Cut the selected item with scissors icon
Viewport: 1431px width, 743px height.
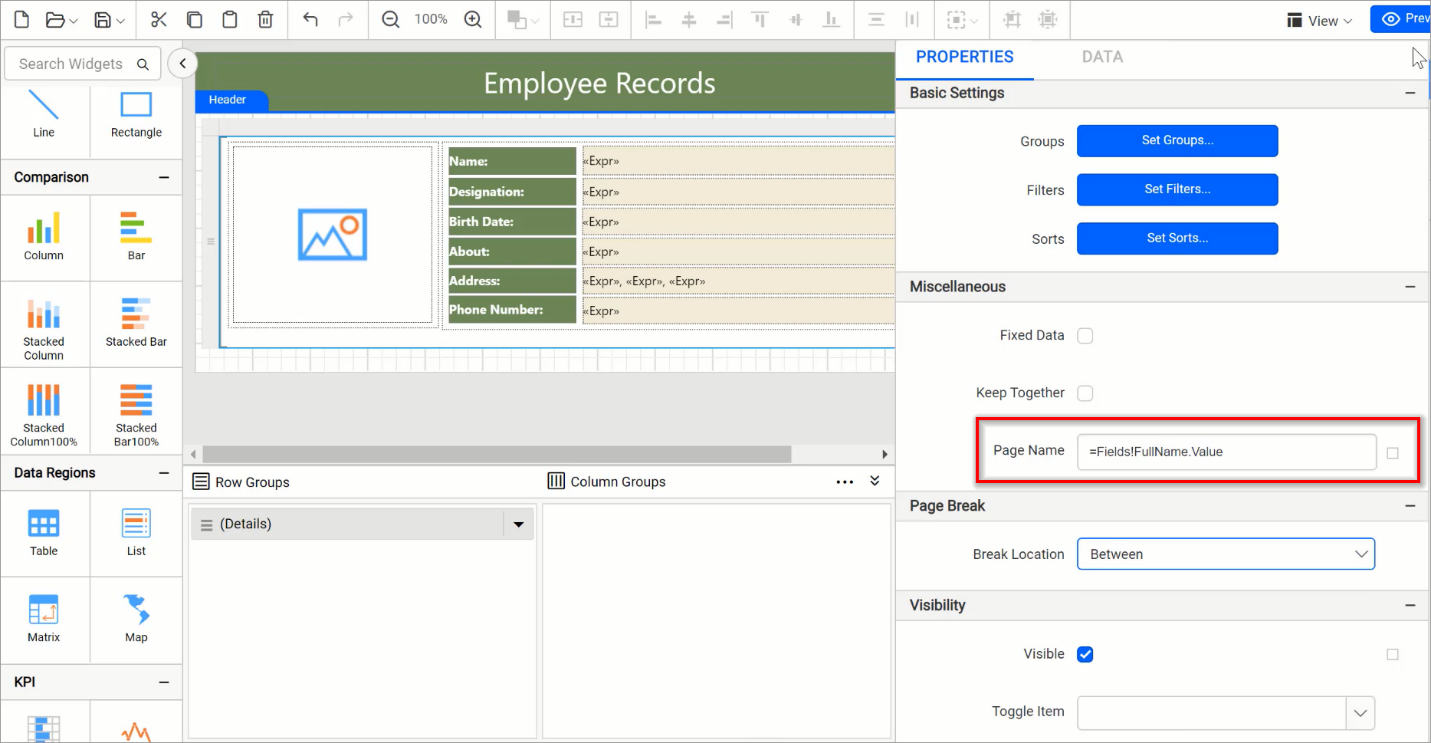(x=159, y=20)
